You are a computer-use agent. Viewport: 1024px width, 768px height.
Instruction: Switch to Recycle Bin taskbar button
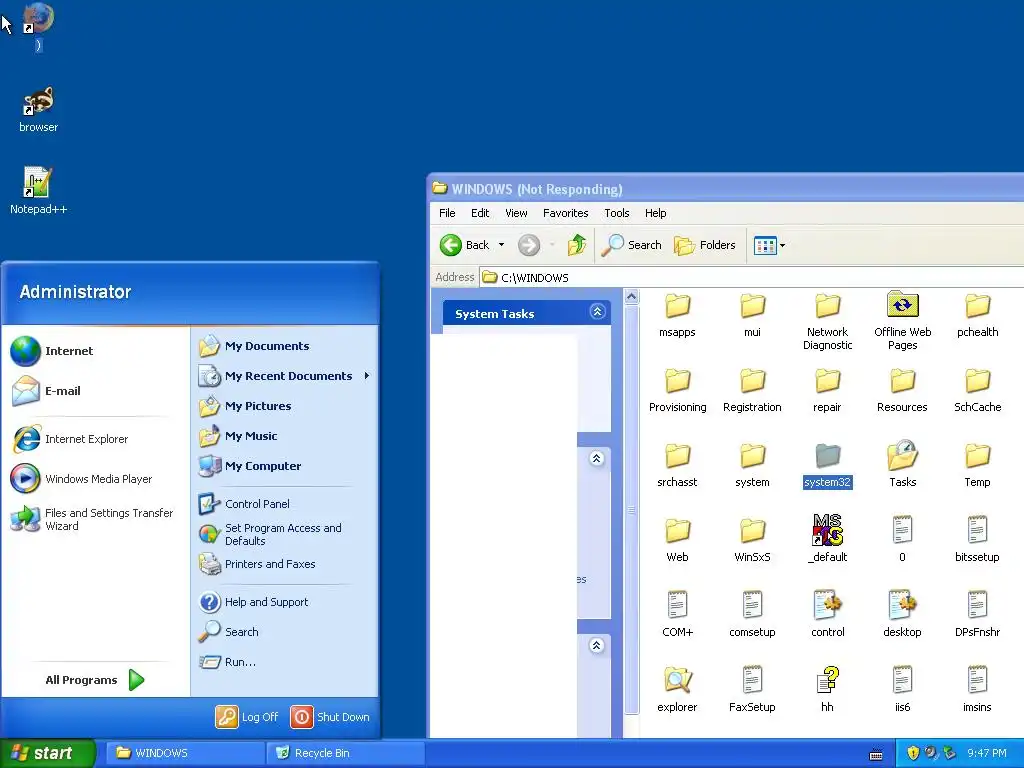[x=346, y=753]
